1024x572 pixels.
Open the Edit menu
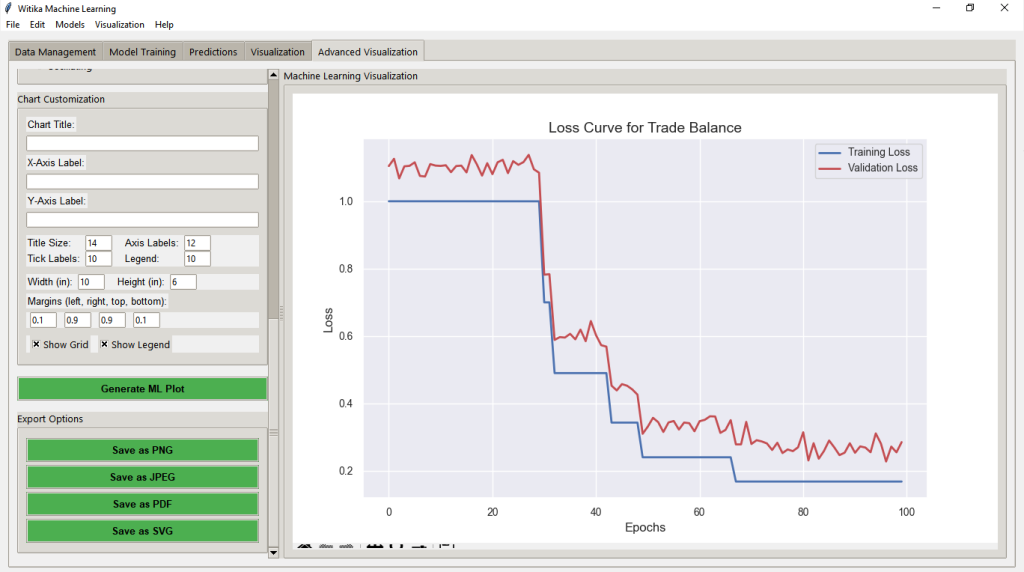(x=37, y=25)
